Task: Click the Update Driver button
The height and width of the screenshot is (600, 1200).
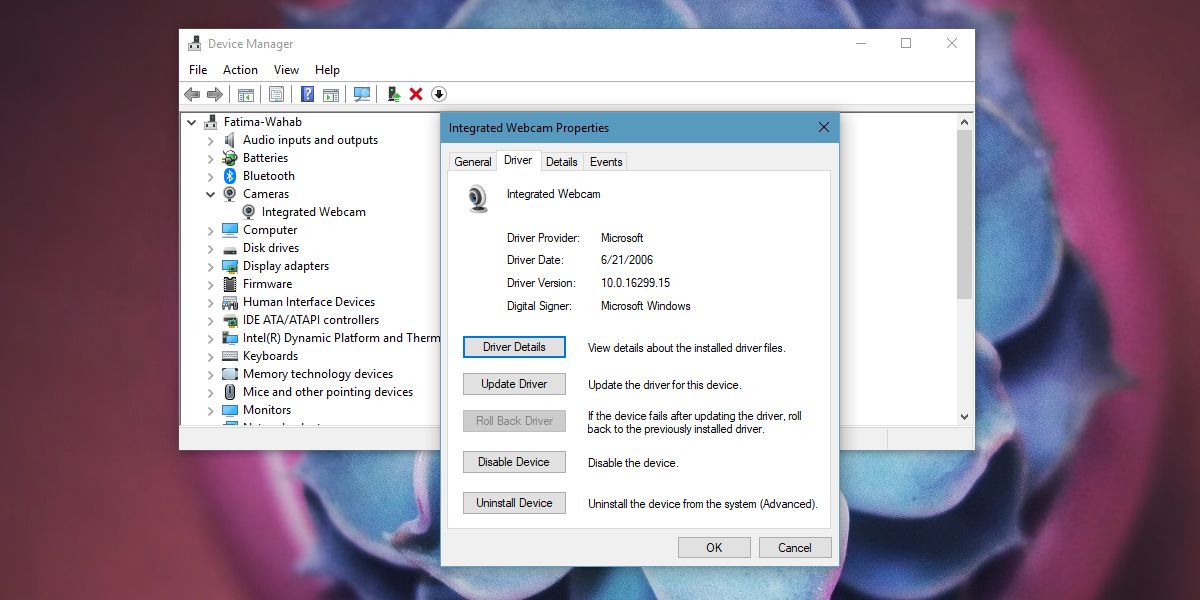Action: point(514,384)
